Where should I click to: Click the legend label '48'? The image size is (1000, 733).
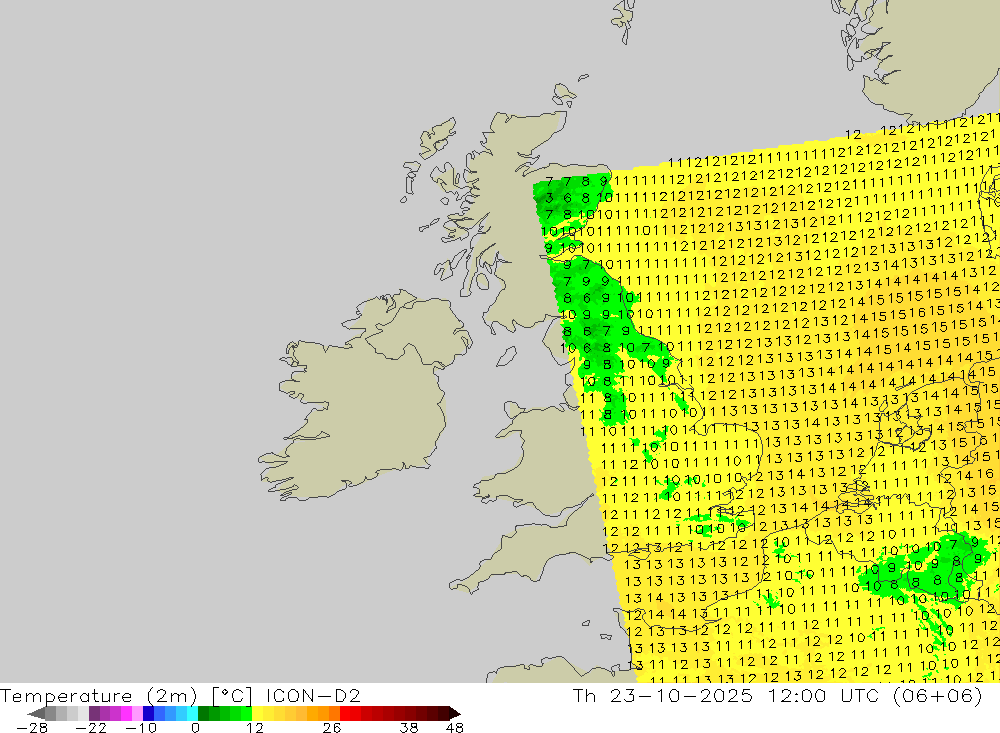pos(455,727)
